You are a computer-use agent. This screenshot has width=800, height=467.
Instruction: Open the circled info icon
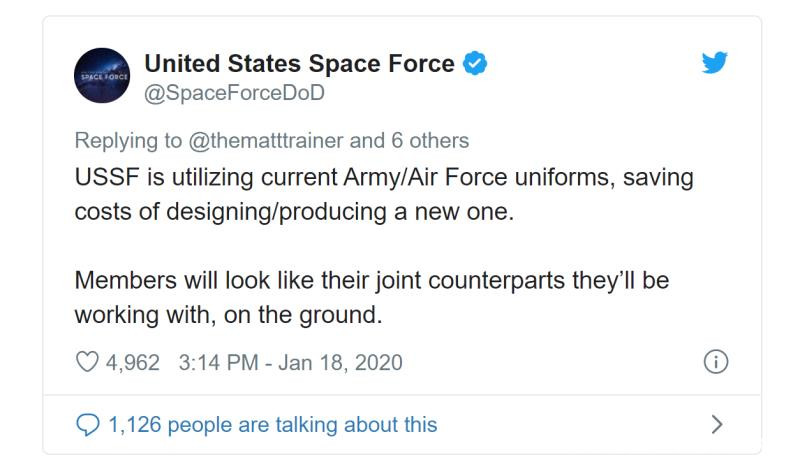(x=715, y=362)
